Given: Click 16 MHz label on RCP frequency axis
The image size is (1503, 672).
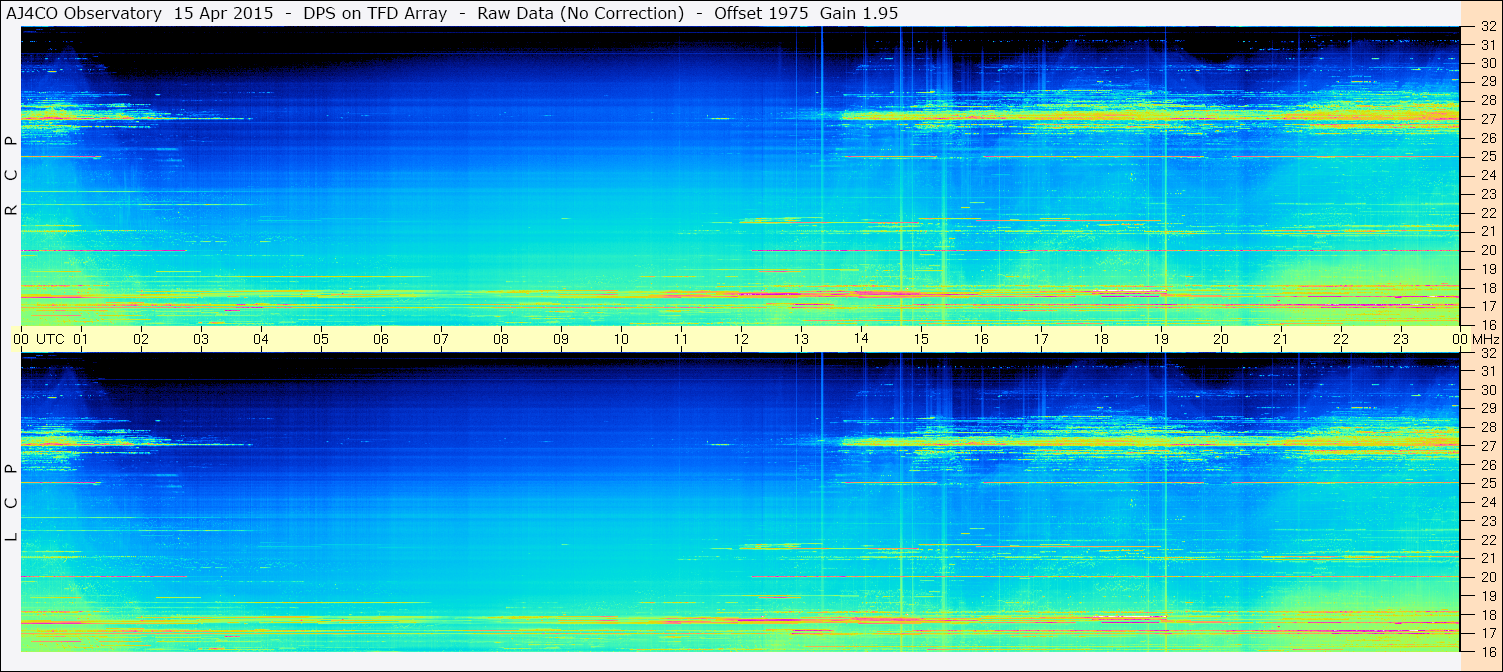Looking at the screenshot, I should (x=1487, y=325).
